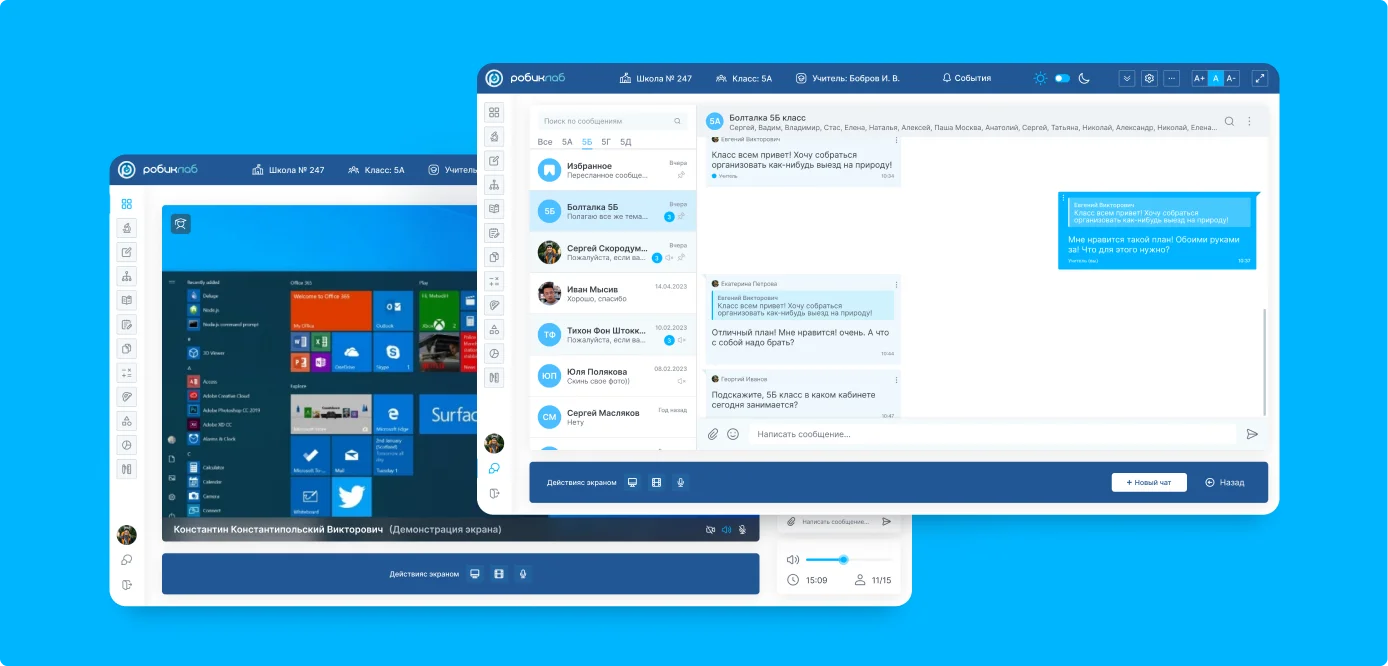This screenshot has width=1388, height=666.
Task: Expand the double-chevron dropdown in top bar
Action: point(1127,78)
